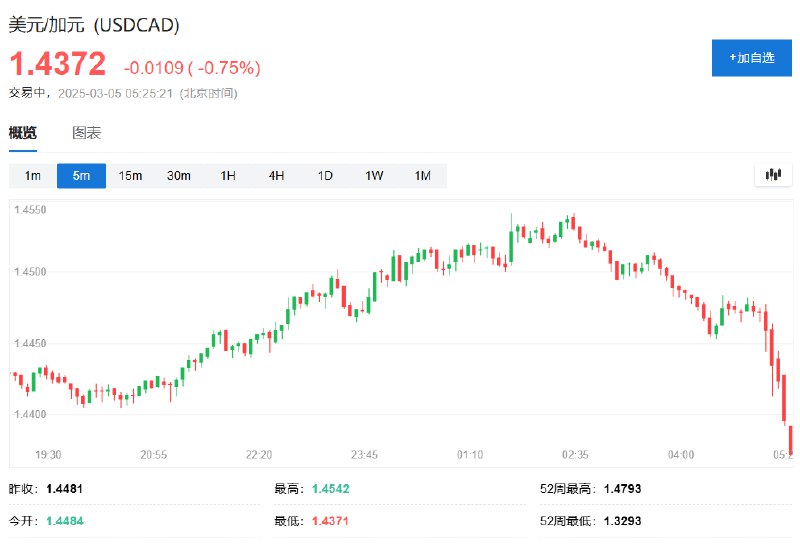Click the 1.4450 y-axis label
This screenshot has width=800, height=560.
point(30,343)
